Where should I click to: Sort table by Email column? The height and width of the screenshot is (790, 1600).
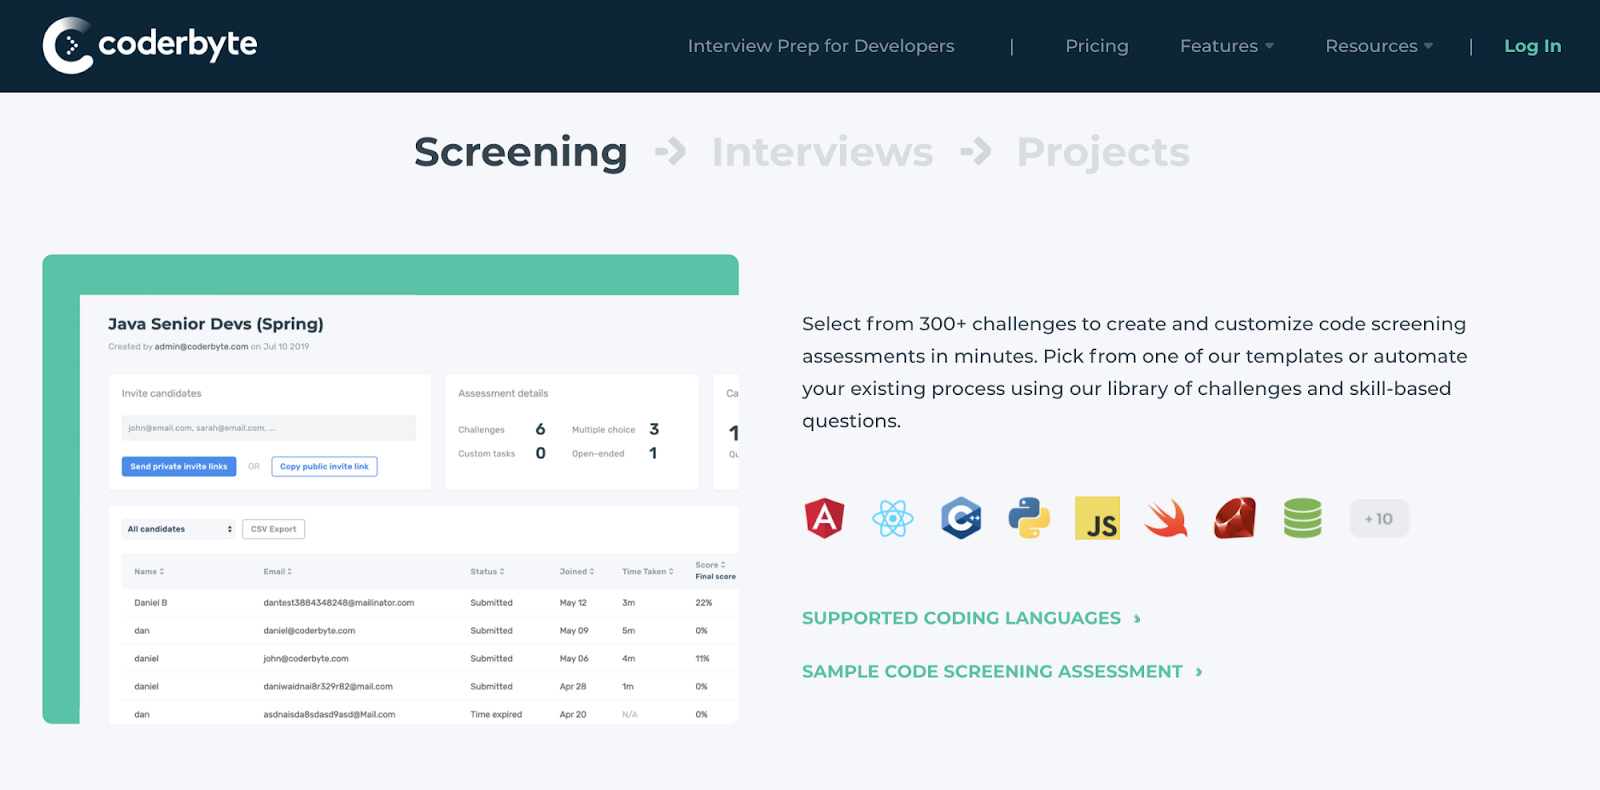[x=278, y=572]
